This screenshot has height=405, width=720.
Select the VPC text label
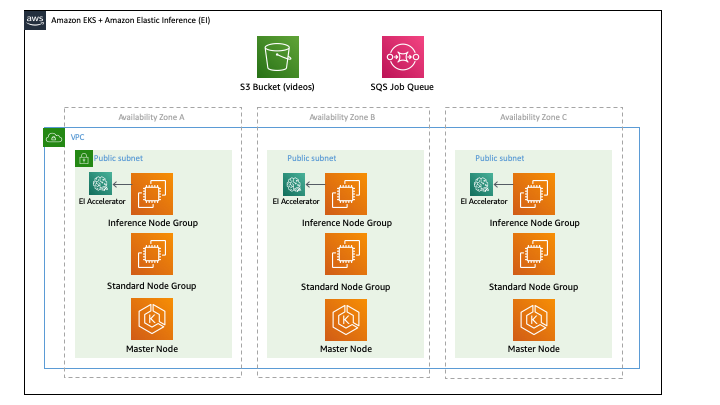tap(78, 137)
